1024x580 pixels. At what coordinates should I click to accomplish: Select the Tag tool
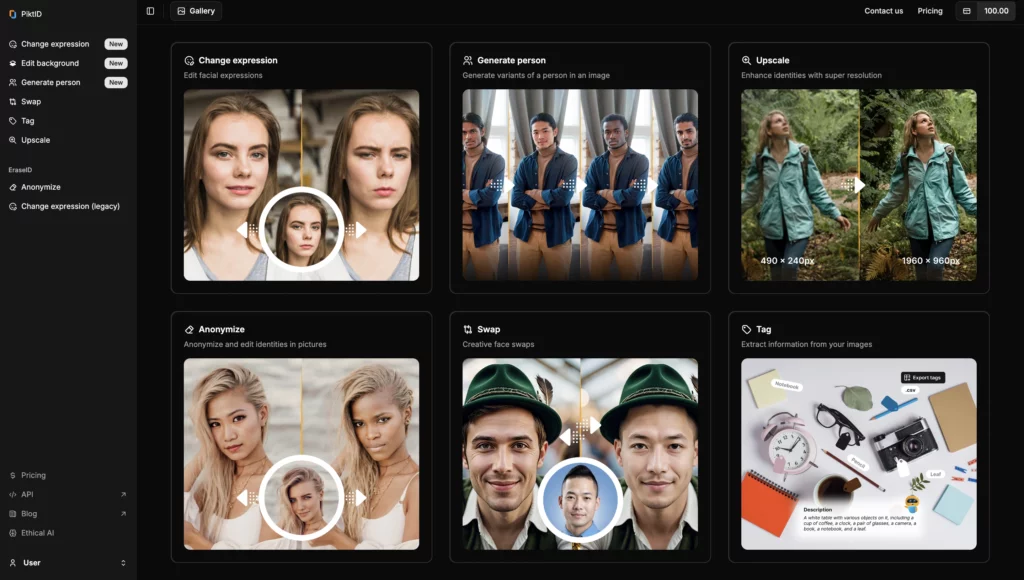tap(29, 120)
